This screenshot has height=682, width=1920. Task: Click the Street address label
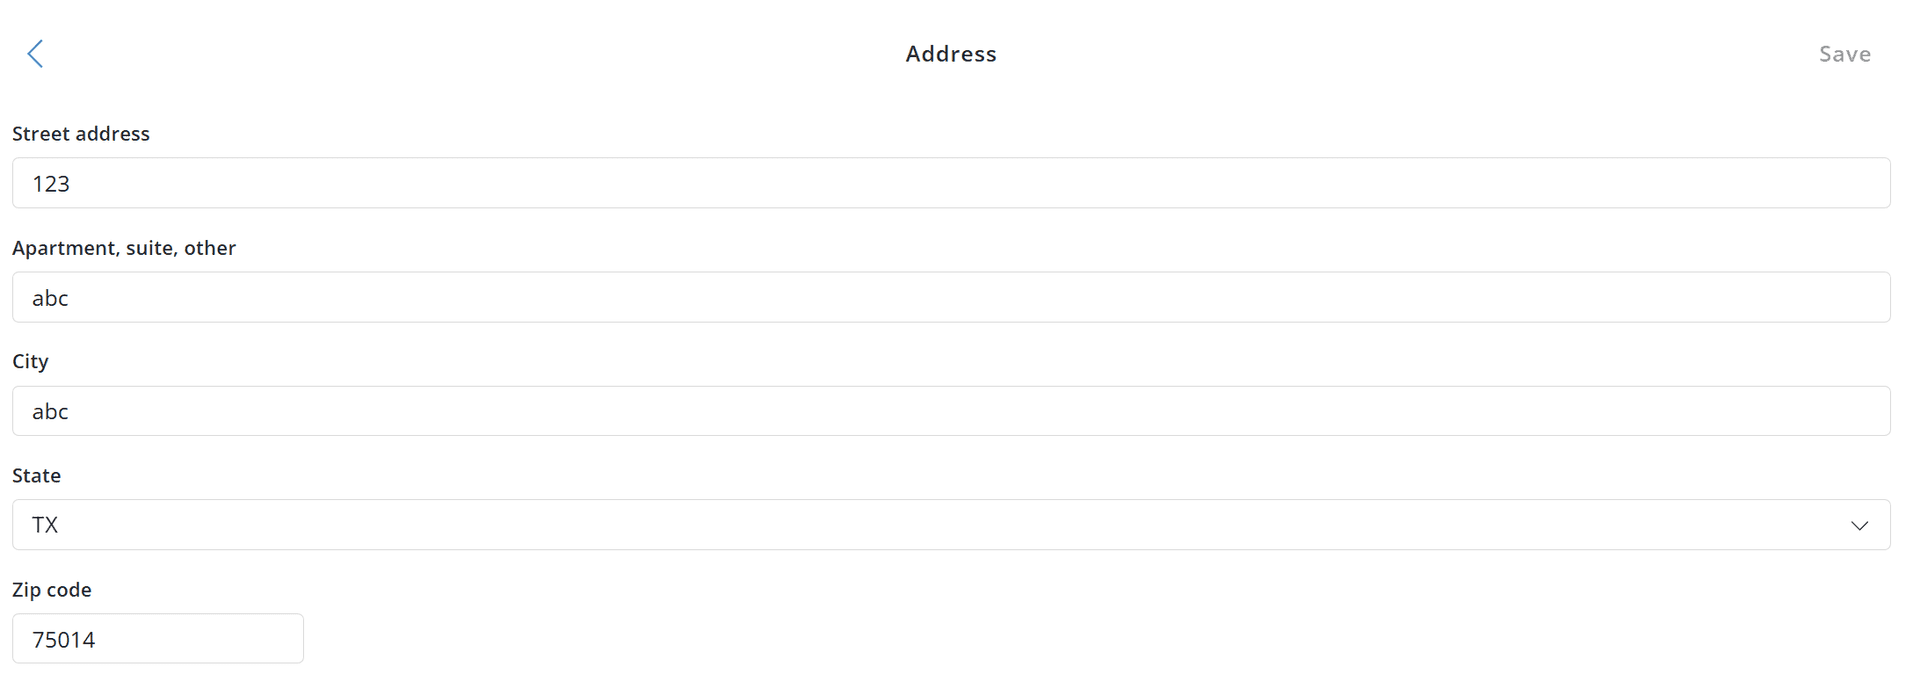point(81,133)
